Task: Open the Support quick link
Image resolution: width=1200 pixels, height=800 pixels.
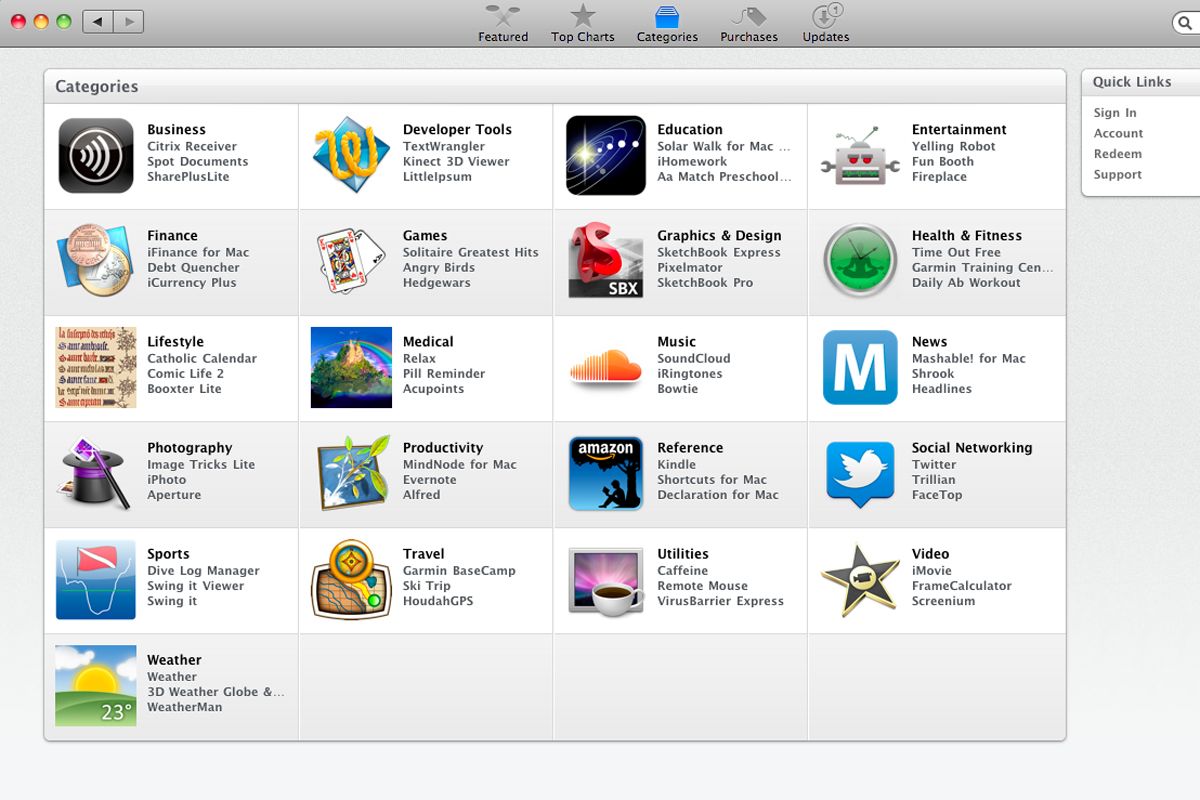Action: pyautogui.click(x=1117, y=174)
